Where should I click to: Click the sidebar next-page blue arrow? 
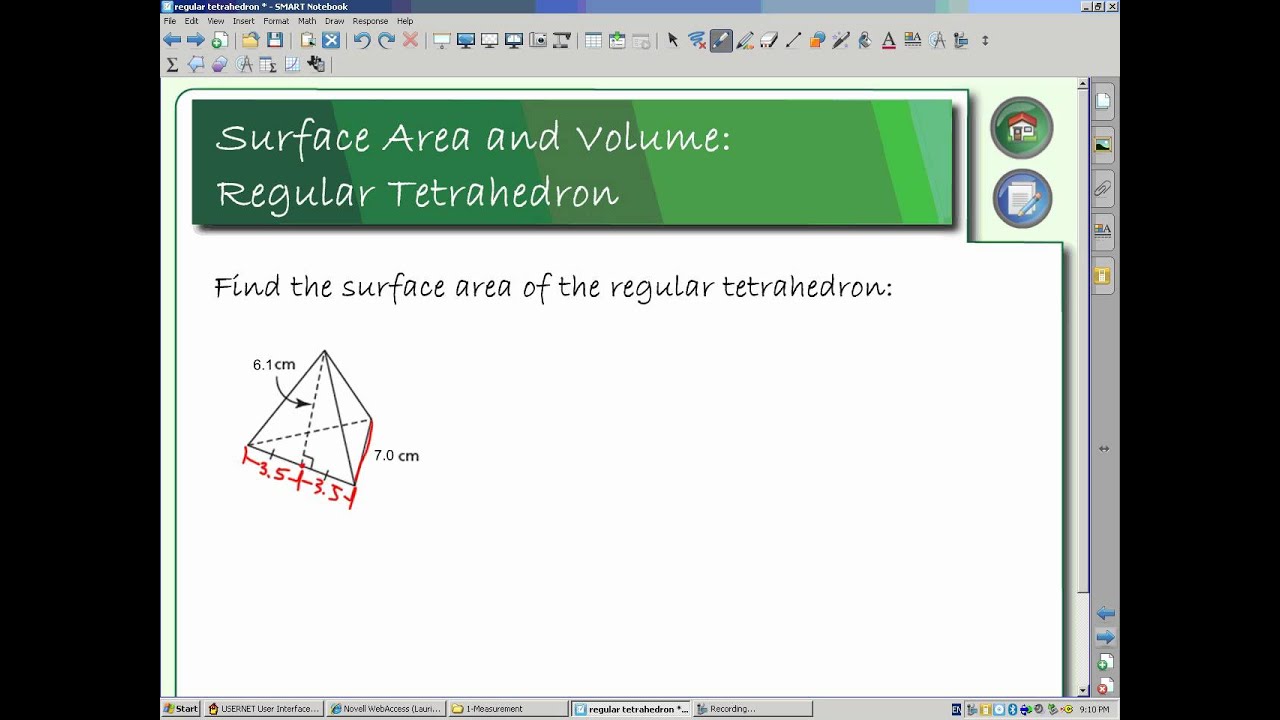point(1105,637)
